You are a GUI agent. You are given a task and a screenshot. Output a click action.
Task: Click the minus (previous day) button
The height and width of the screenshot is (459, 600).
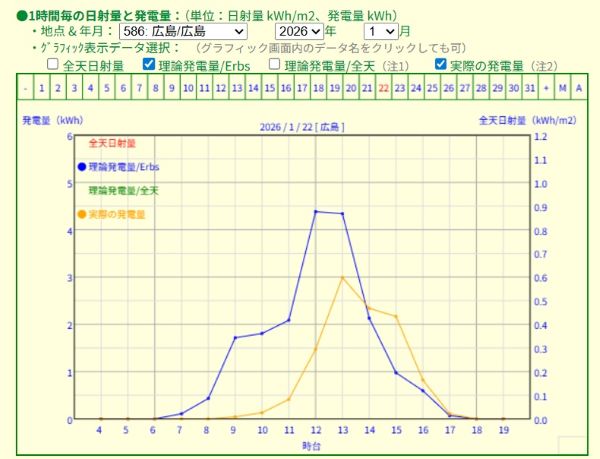25,89
